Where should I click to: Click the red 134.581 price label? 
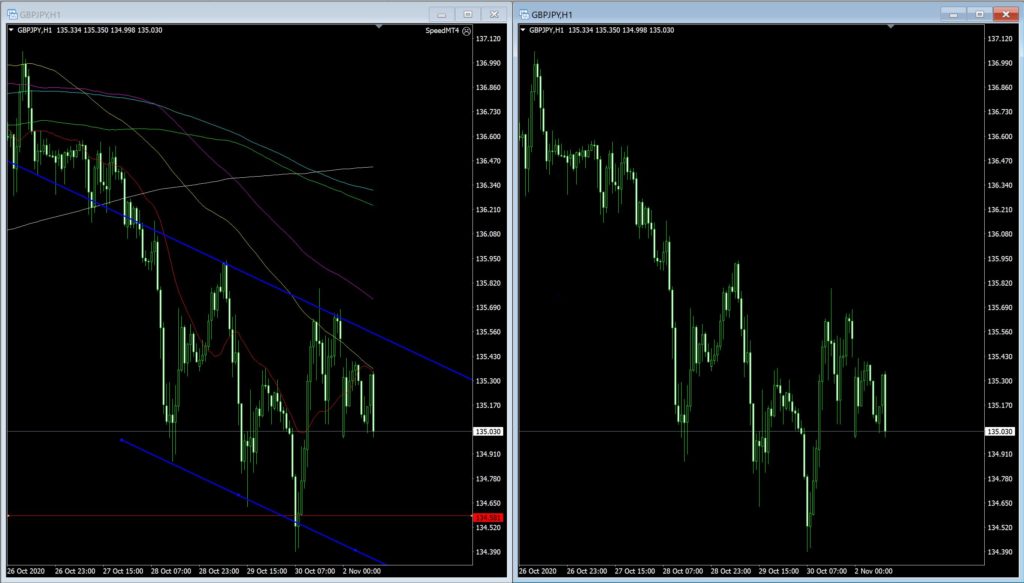tap(489, 516)
